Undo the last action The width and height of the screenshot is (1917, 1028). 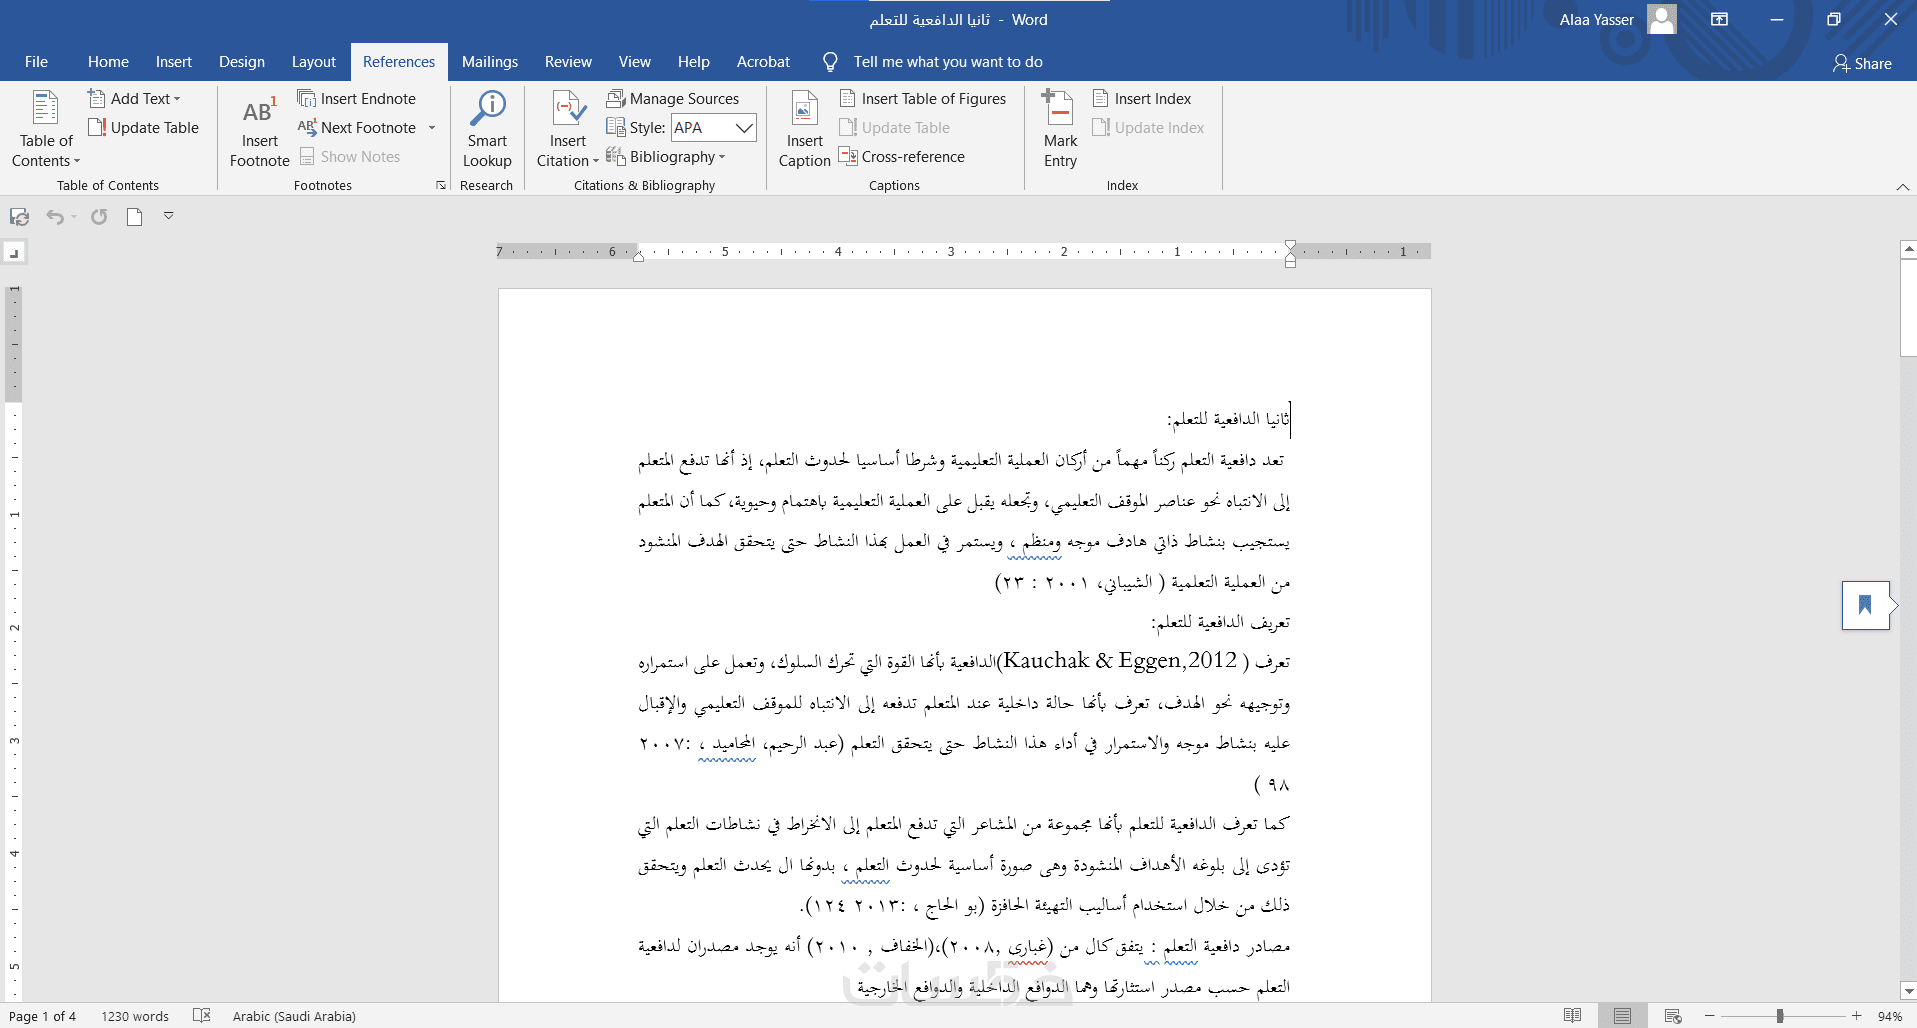[x=55, y=217]
